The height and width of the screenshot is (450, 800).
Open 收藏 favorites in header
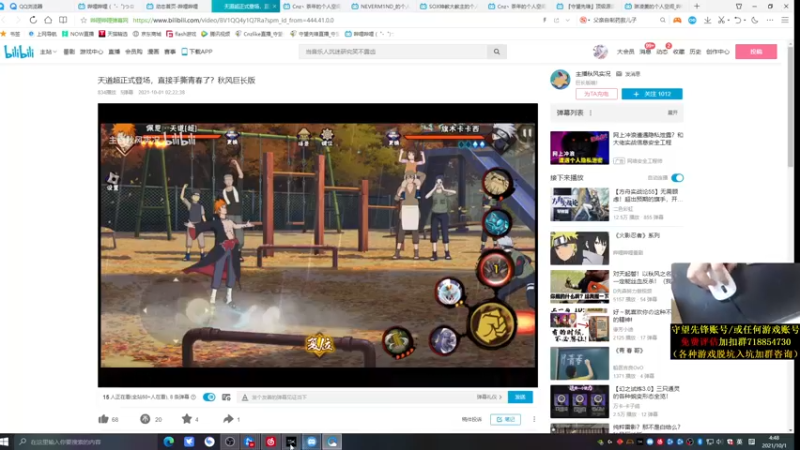click(679, 52)
